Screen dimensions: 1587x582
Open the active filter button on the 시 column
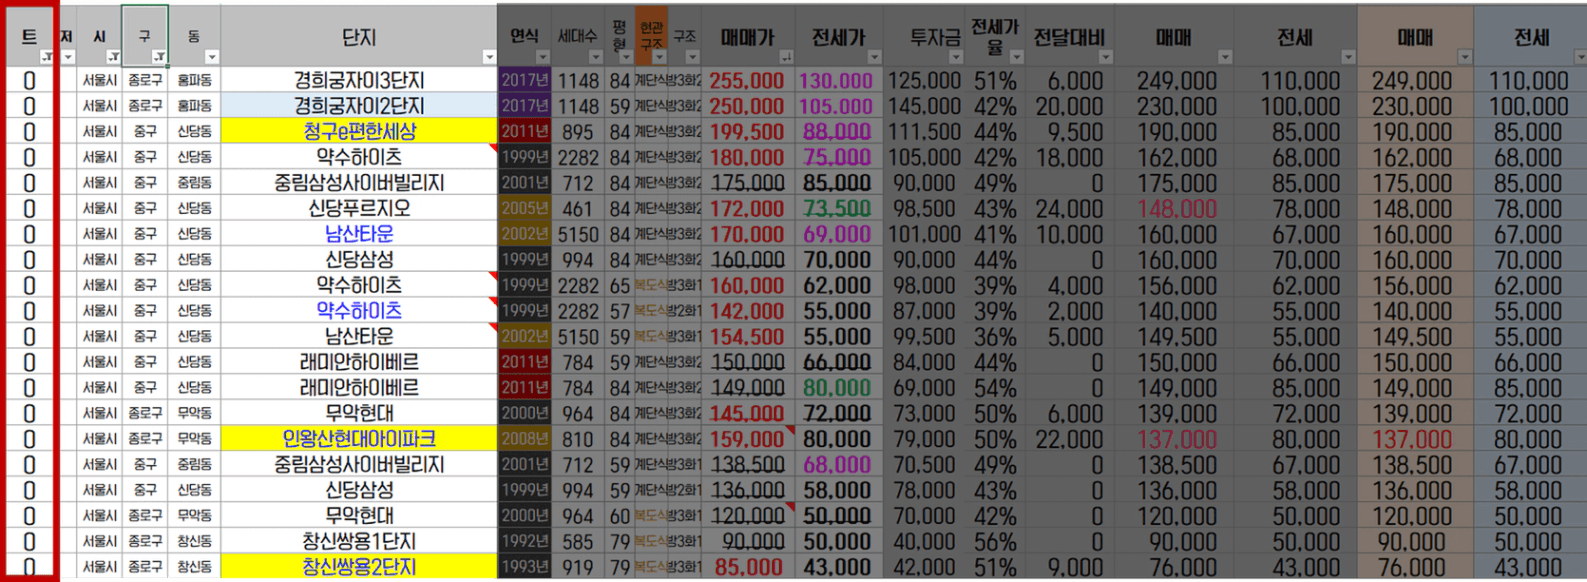tap(114, 57)
